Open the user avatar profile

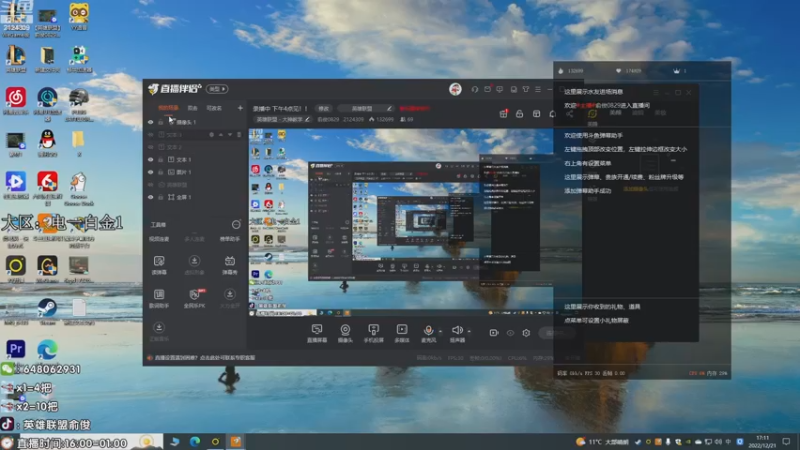click(x=455, y=89)
